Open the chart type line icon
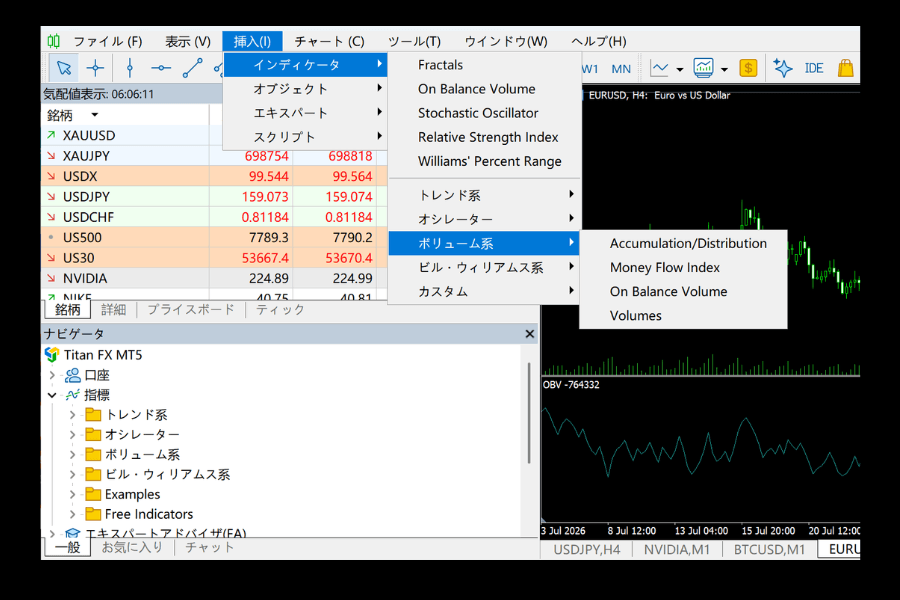 660,68
